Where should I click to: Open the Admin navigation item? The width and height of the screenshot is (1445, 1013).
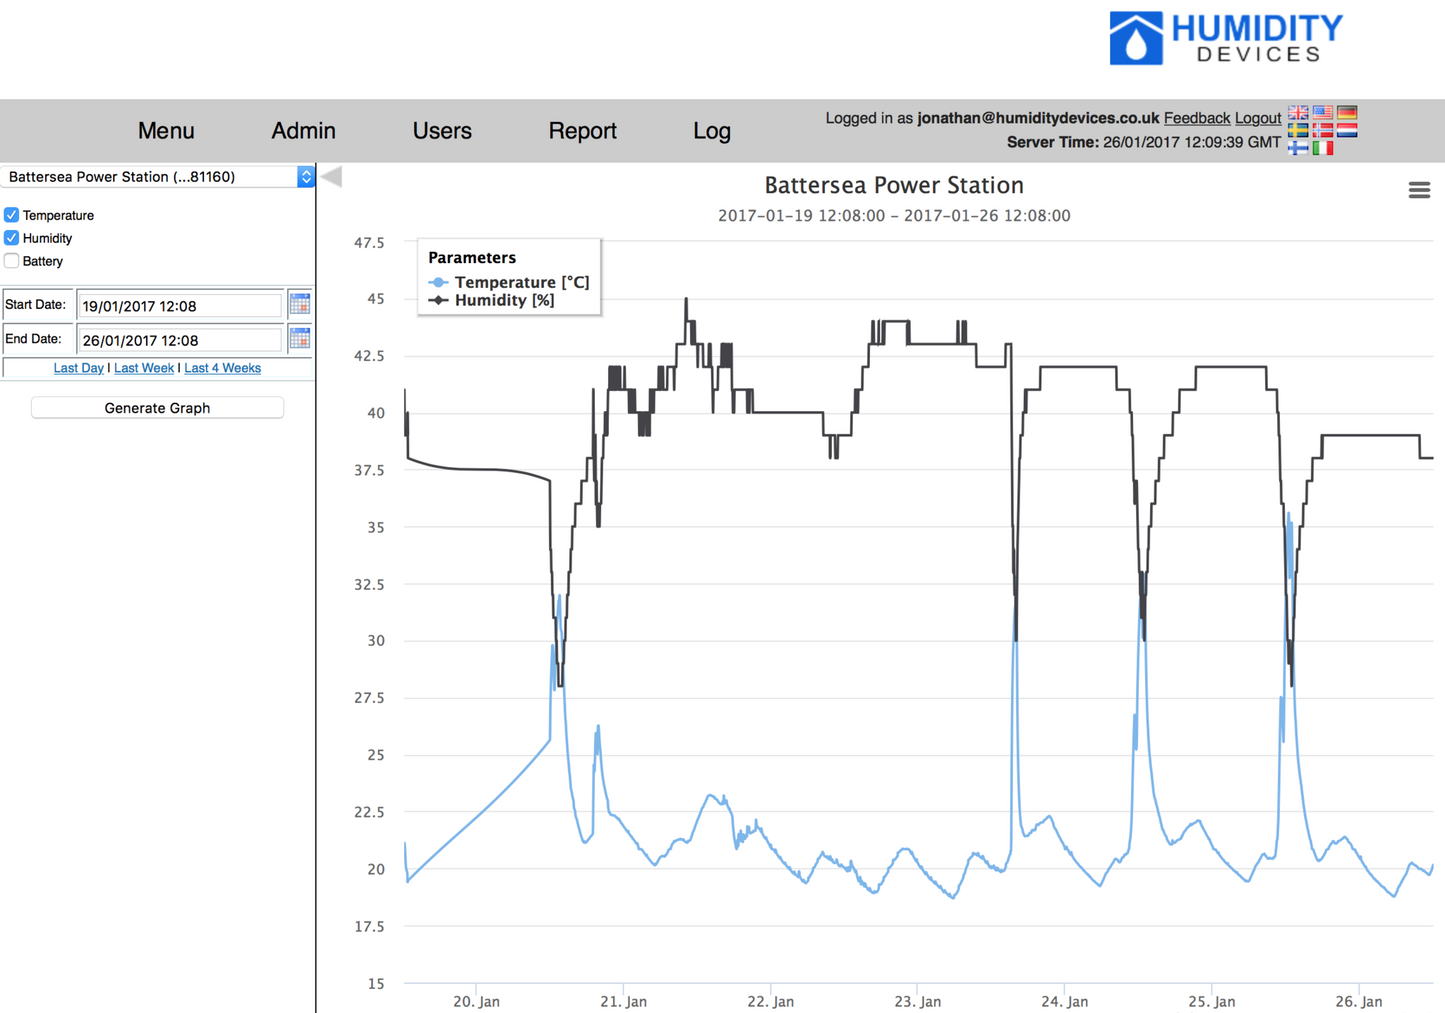point(303,131)
